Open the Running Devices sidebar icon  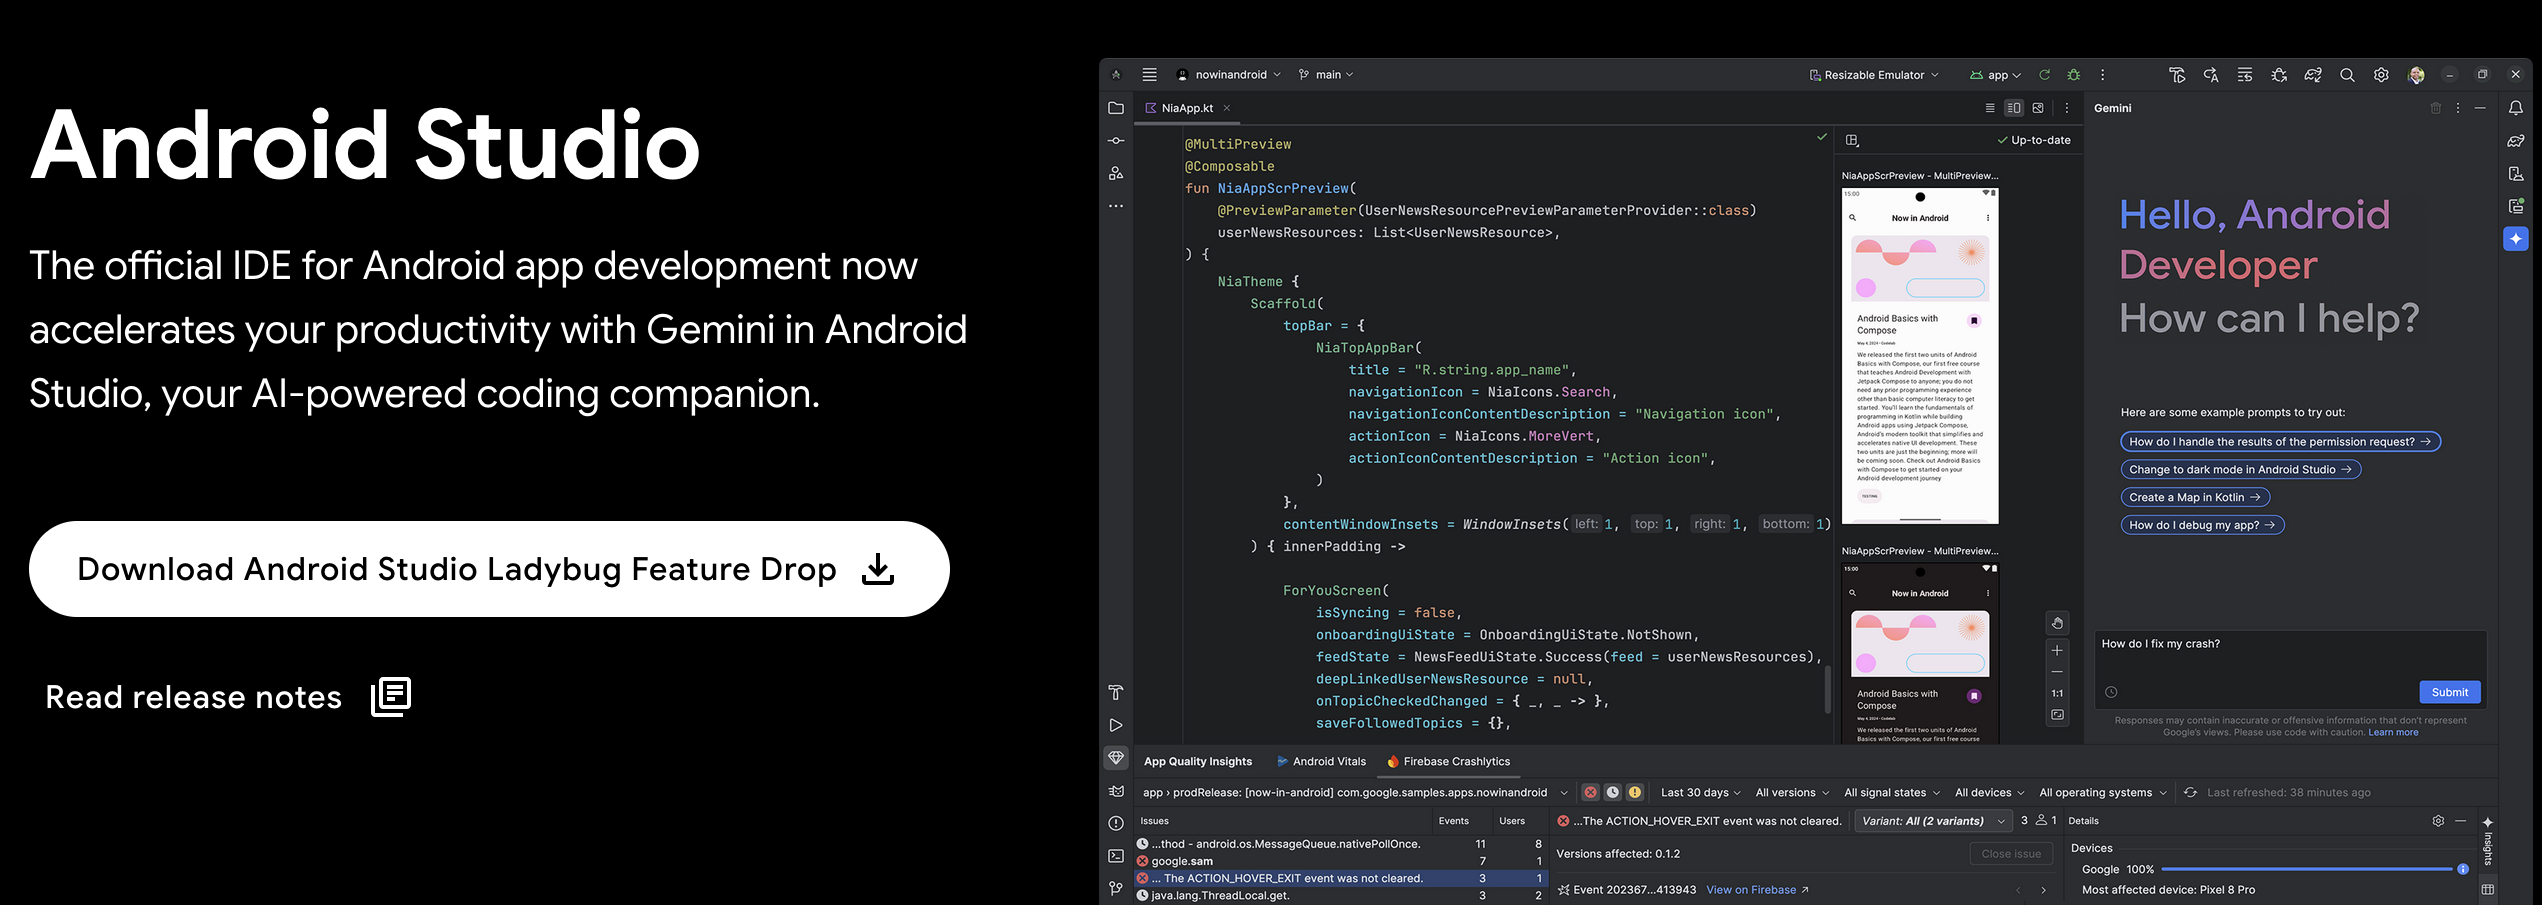pyautogui.click(x=2516, y=206)
